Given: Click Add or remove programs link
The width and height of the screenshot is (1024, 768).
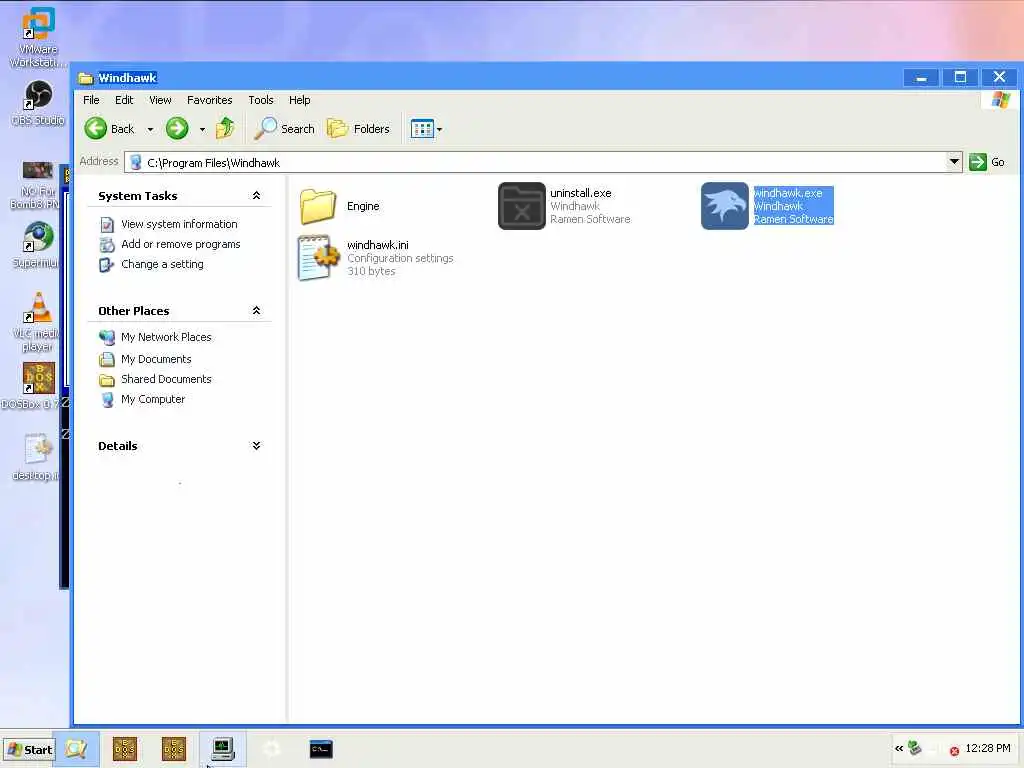Looking at the screenshot, I should (181, 244).
